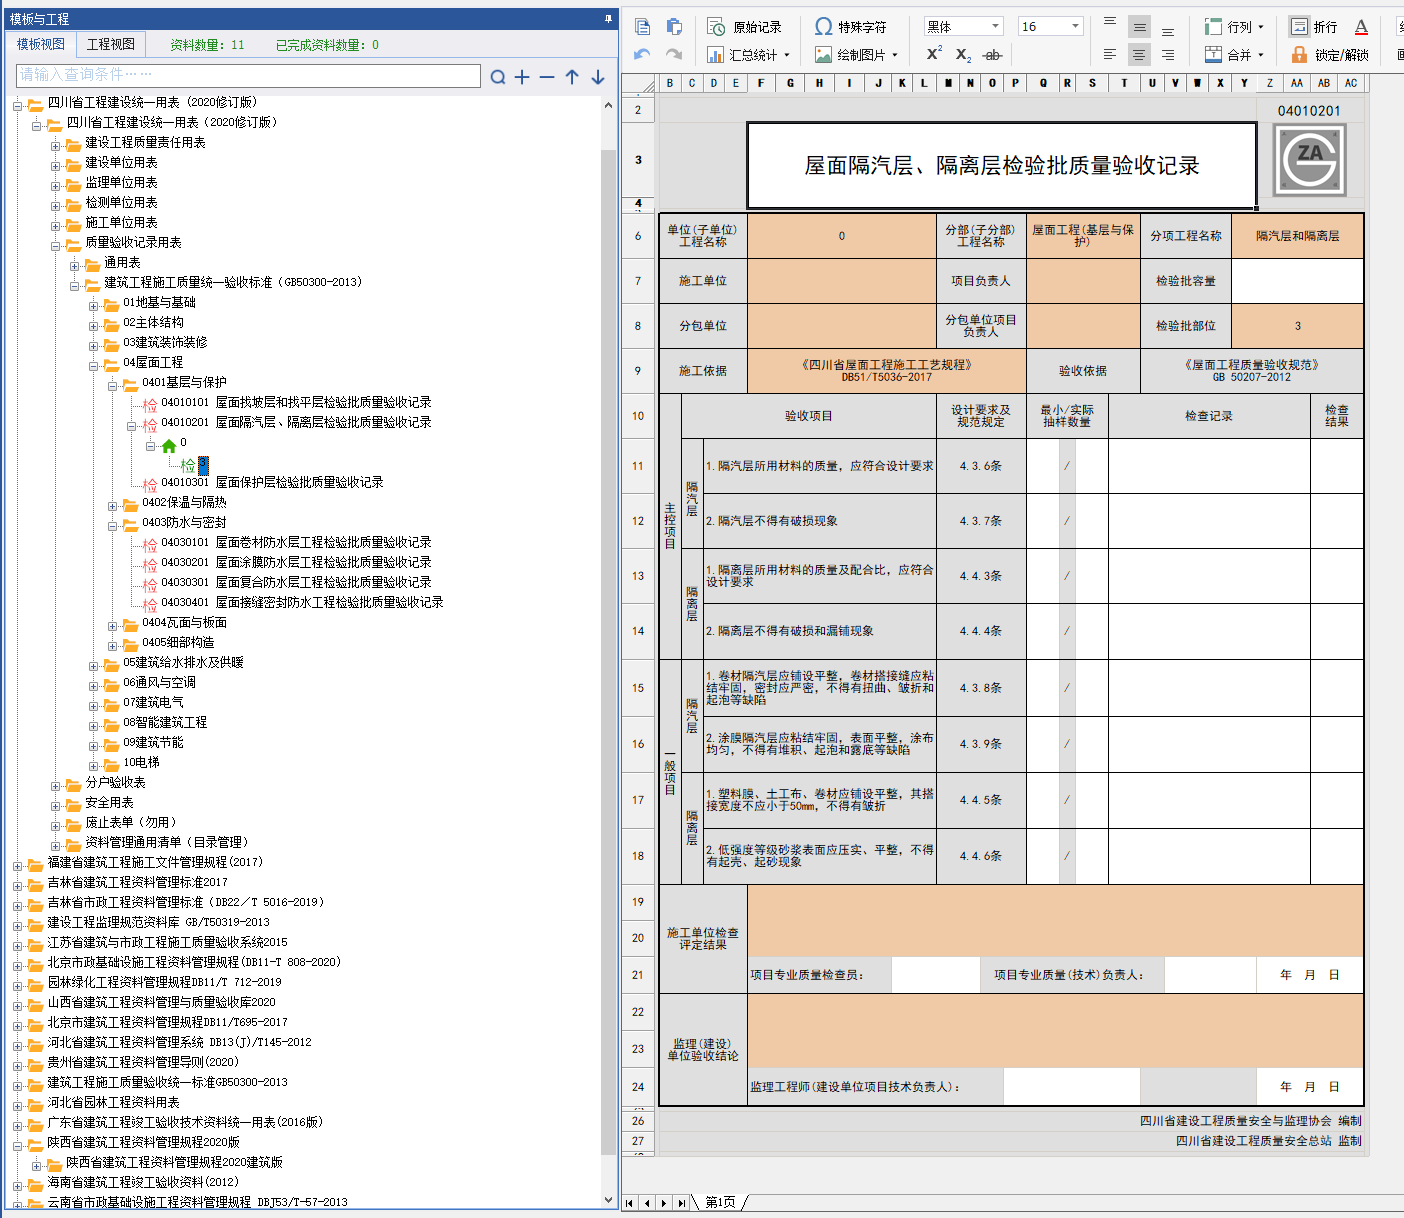Screen dimensions: 1404x1218
Task: Click tree panel scroll down arrow
Action: [608, 1200]
